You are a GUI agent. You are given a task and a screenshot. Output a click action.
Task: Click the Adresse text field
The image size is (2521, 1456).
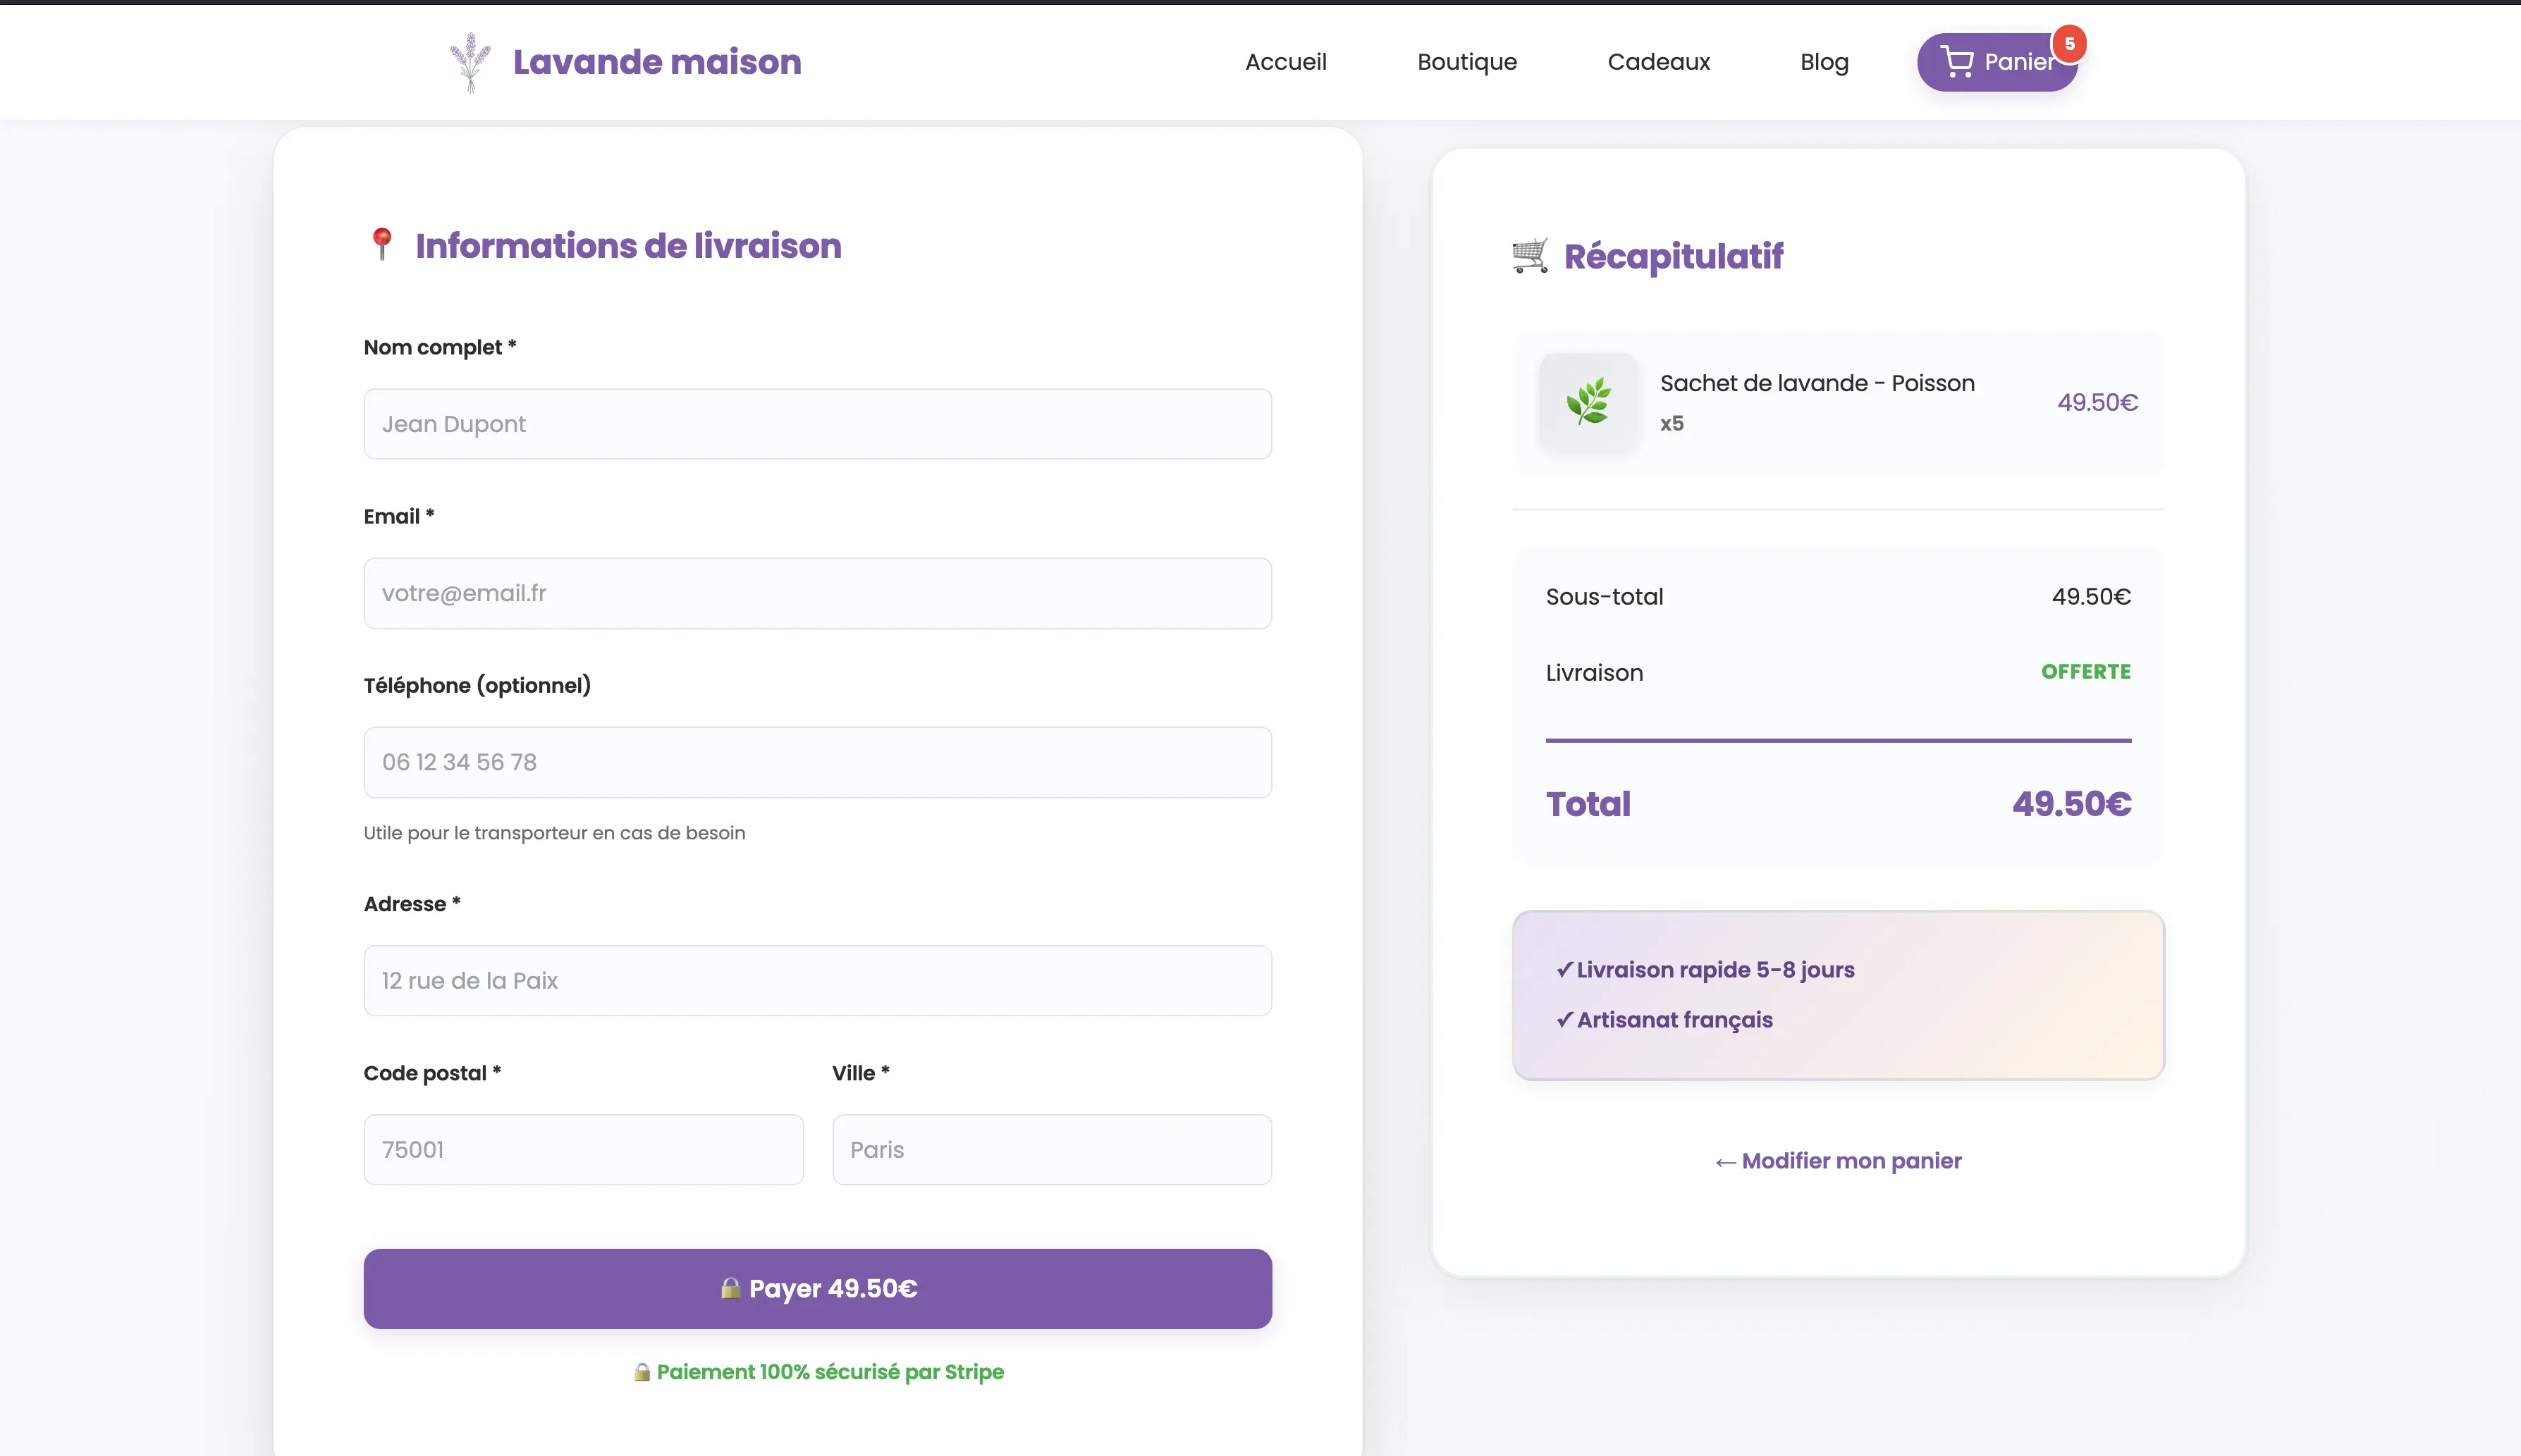pos(817,981)
